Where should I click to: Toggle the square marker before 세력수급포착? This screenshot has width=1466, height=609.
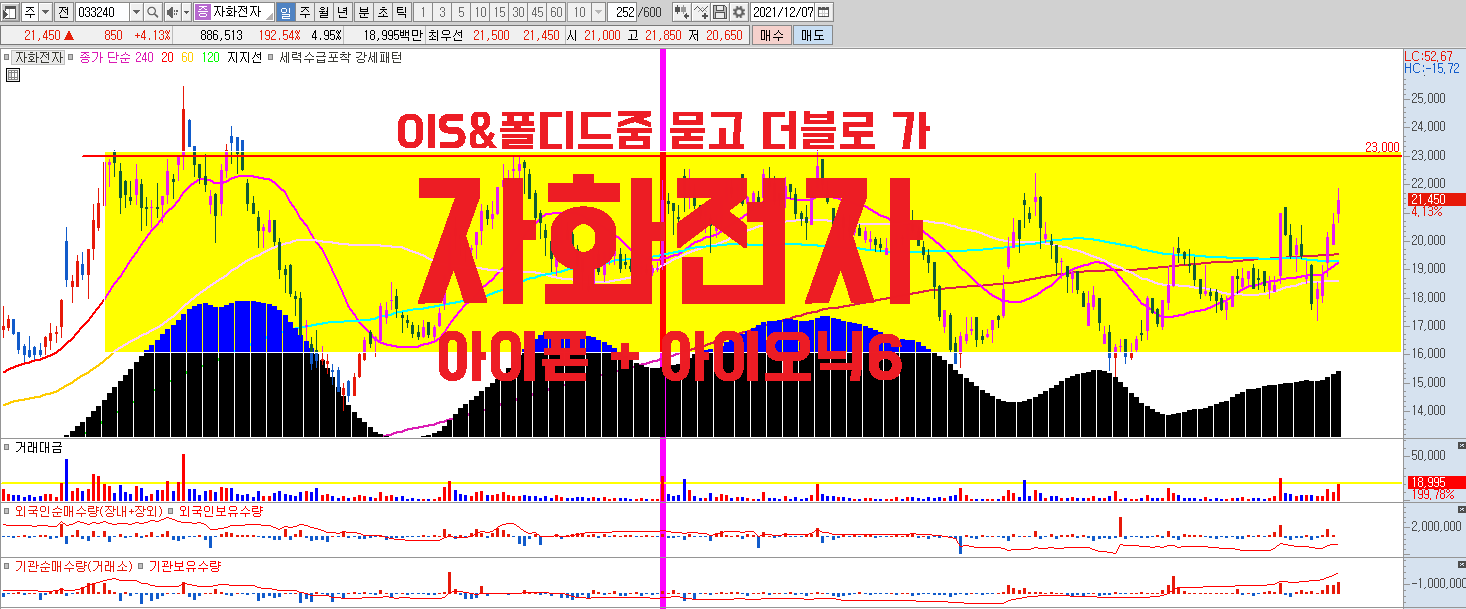(272, 58)
